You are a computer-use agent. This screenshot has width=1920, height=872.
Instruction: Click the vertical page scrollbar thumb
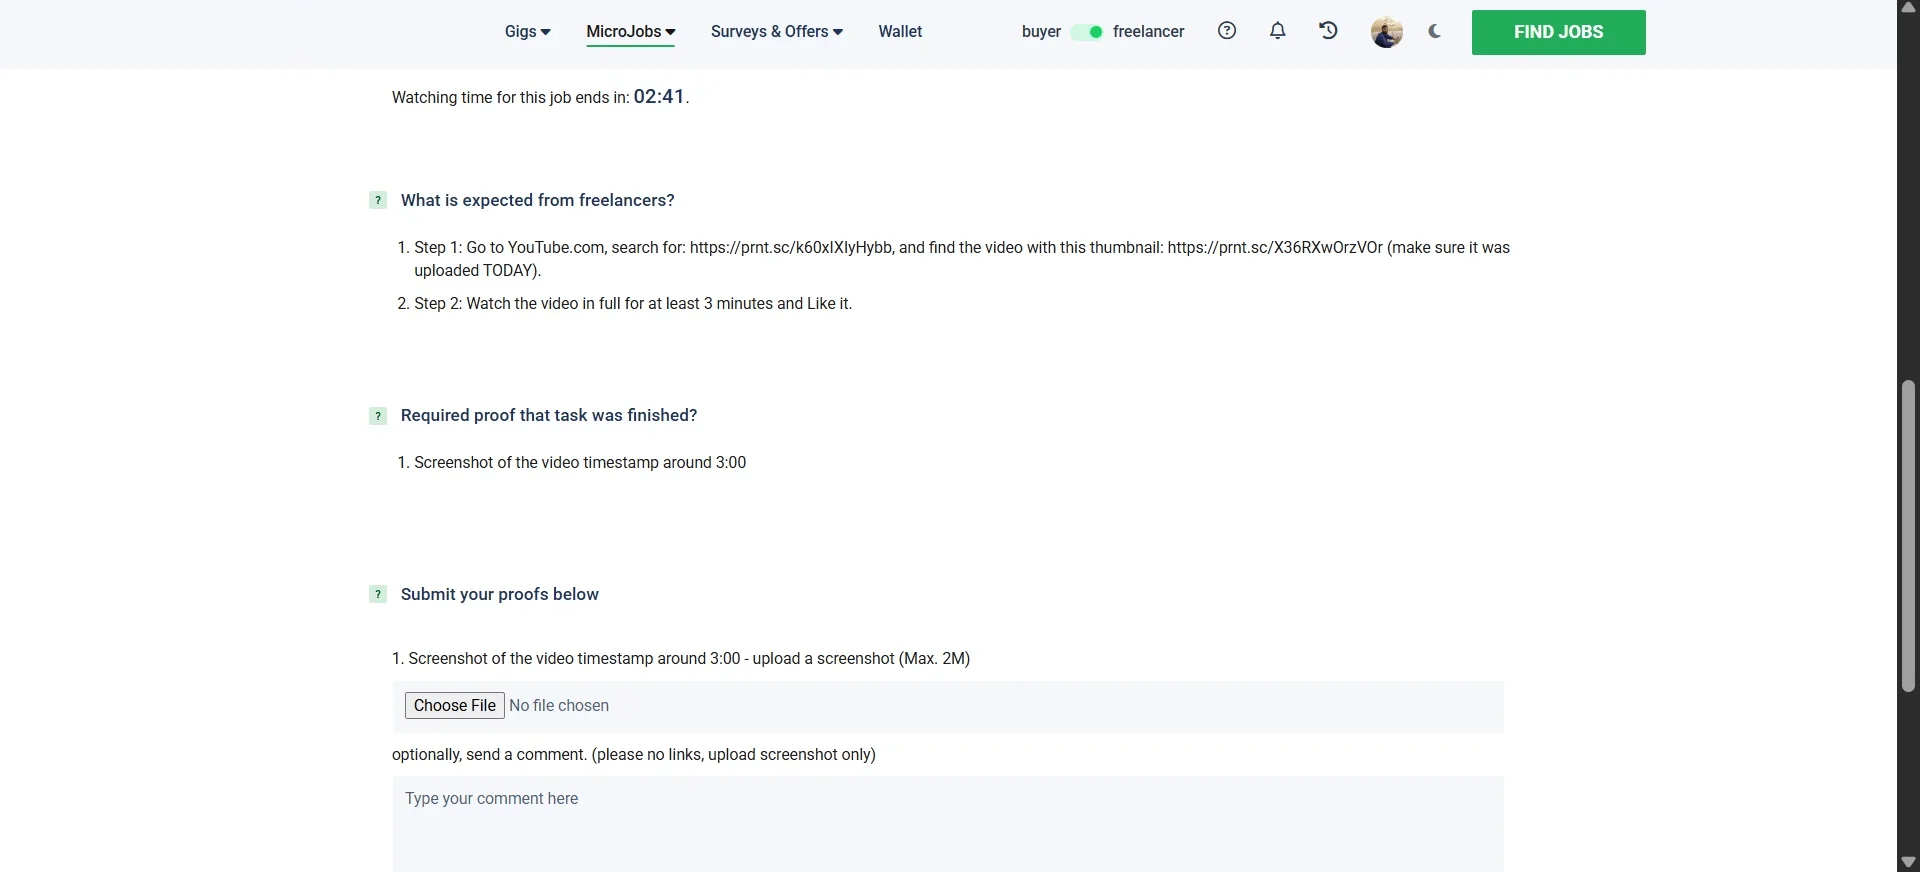[1908, 535]
